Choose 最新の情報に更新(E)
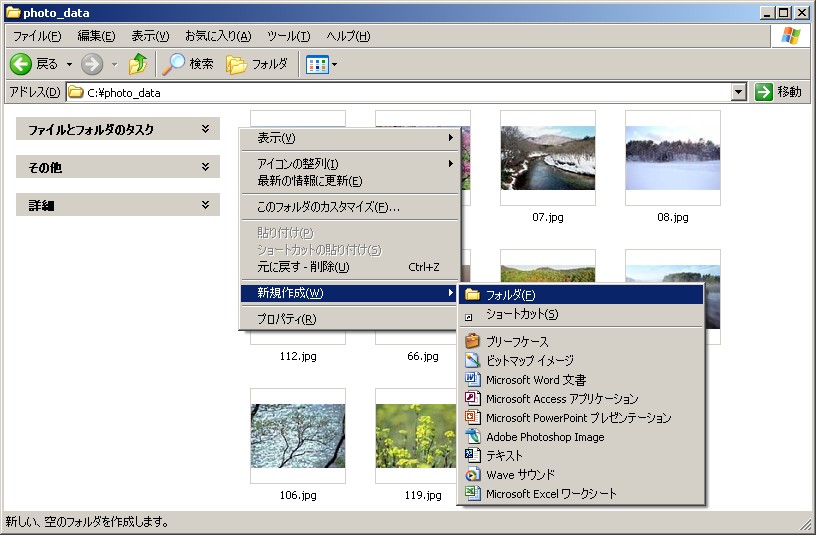816x535 pixels. tap(349, 181)
